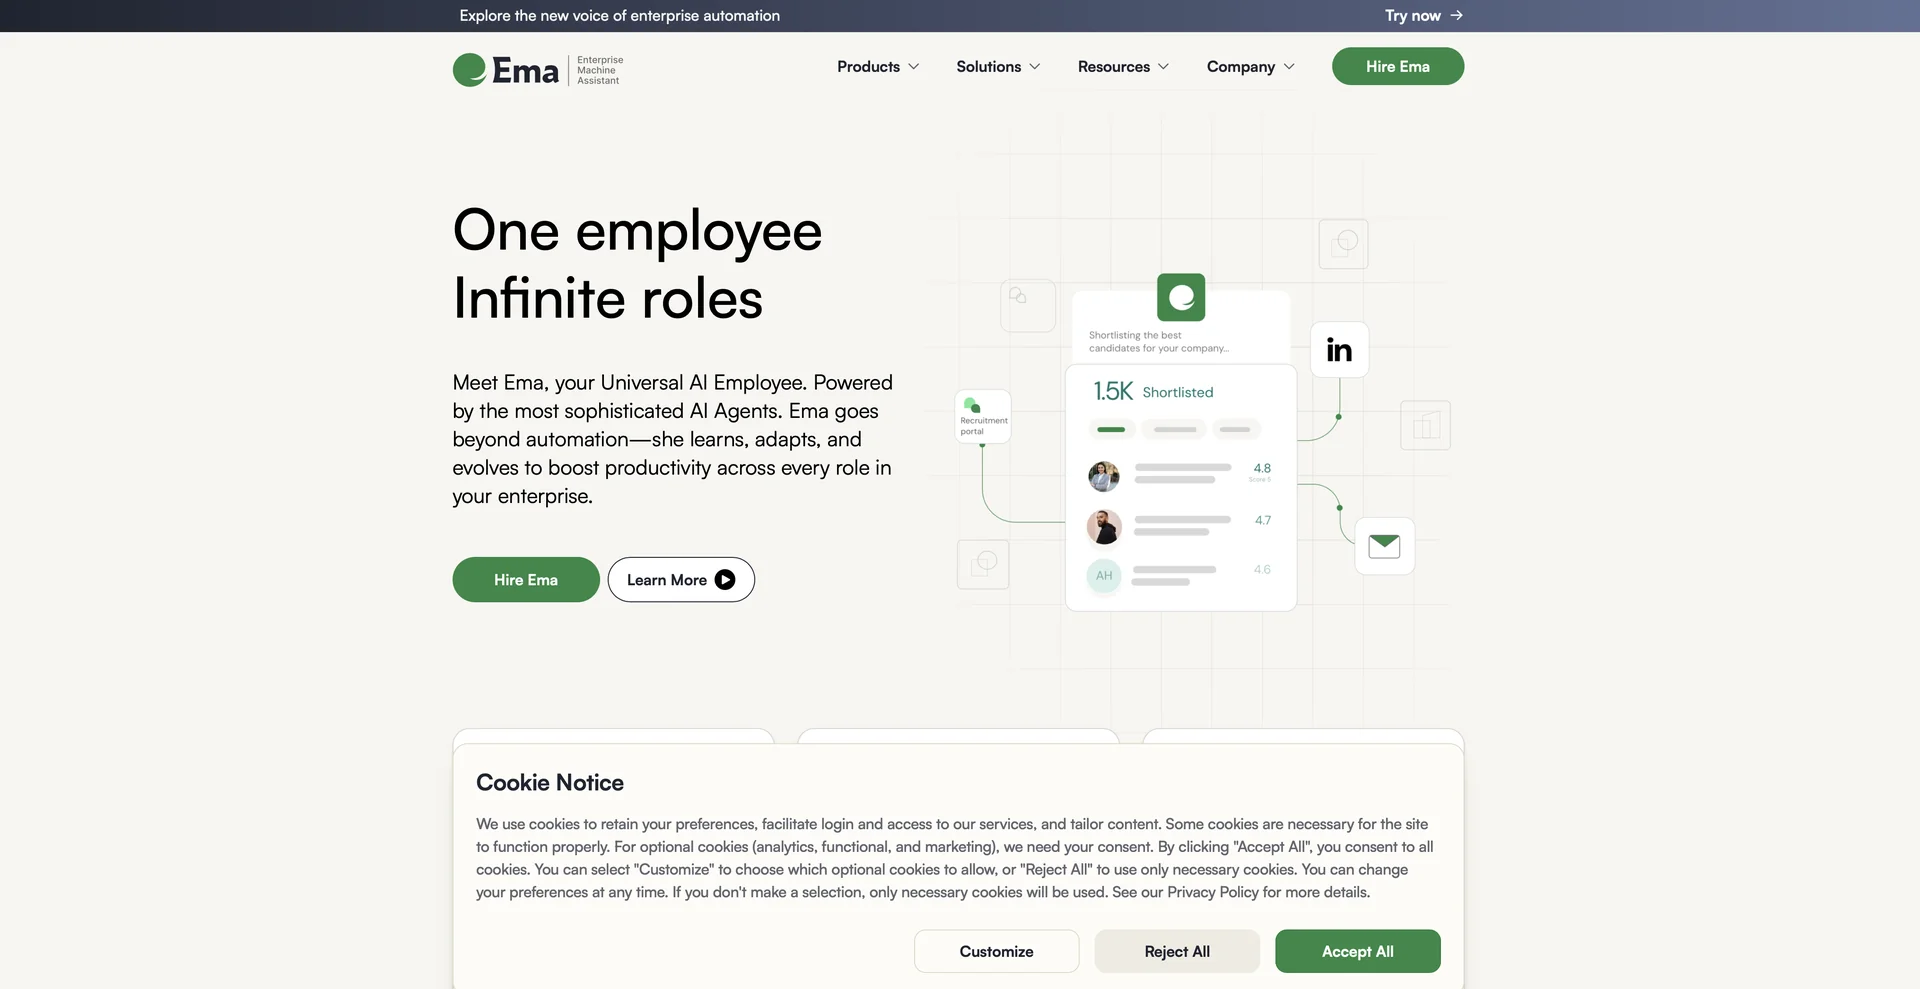Viewport: 1920px width, 989px height.
Task: Accept all cookies
Action: (1358, 951)
